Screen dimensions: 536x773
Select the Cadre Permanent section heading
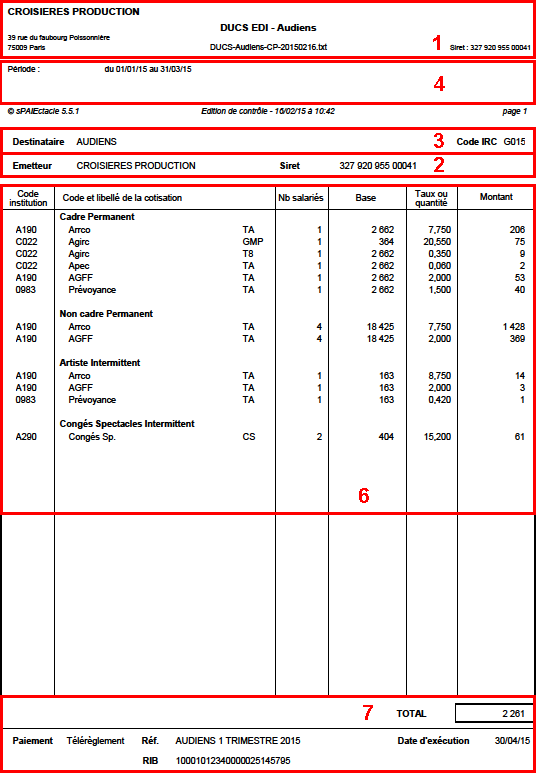click(x=97, y=216)
